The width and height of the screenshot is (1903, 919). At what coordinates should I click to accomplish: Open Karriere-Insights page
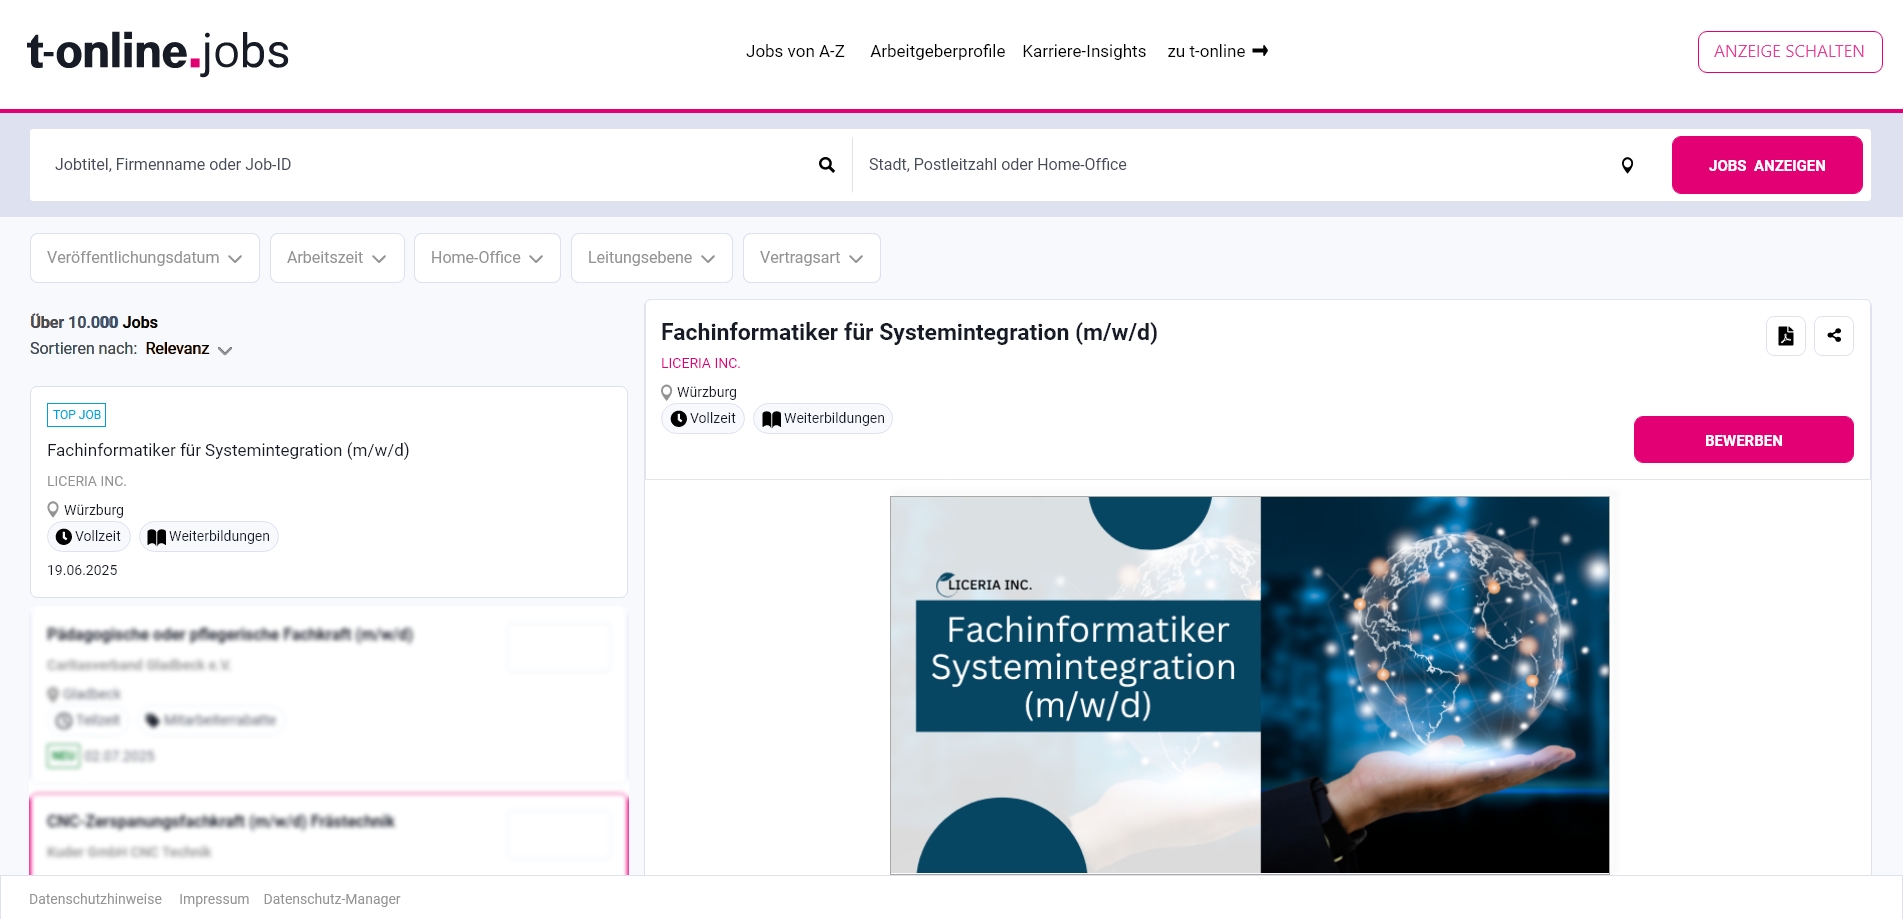click(x=1084, y=51)
